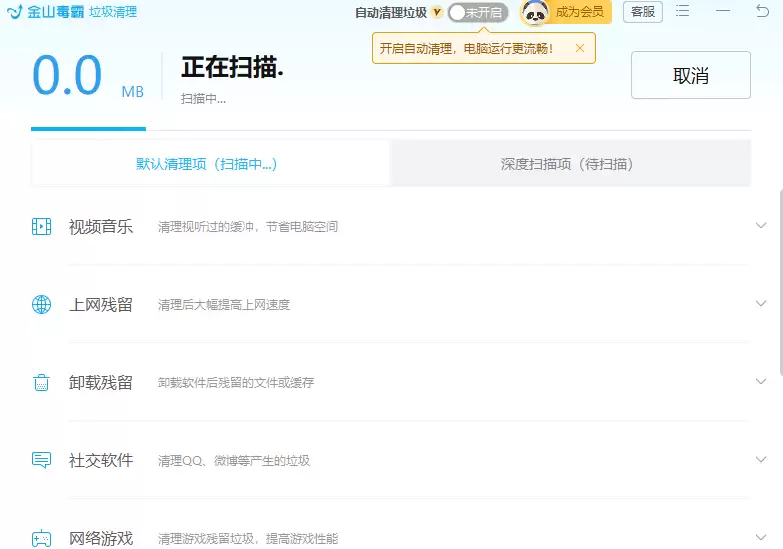The width and height of the screenshot is (783, 549).
Task: Expand the 卸载残留 row chevron
Action: click(761, 381)
